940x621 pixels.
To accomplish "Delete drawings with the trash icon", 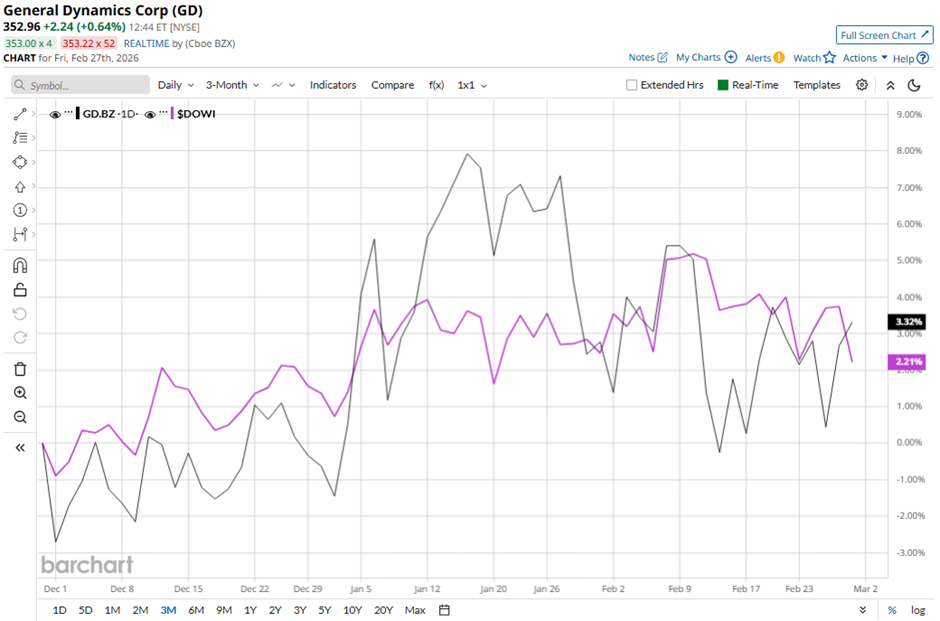I will (20, 369).
